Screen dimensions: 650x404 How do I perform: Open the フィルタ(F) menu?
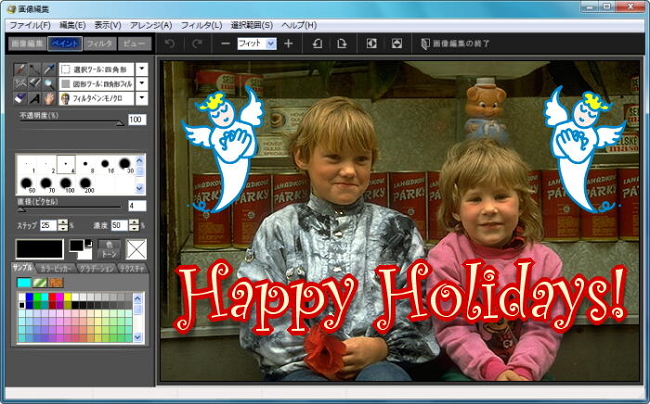pyautogui.click(x=202, y=24)
